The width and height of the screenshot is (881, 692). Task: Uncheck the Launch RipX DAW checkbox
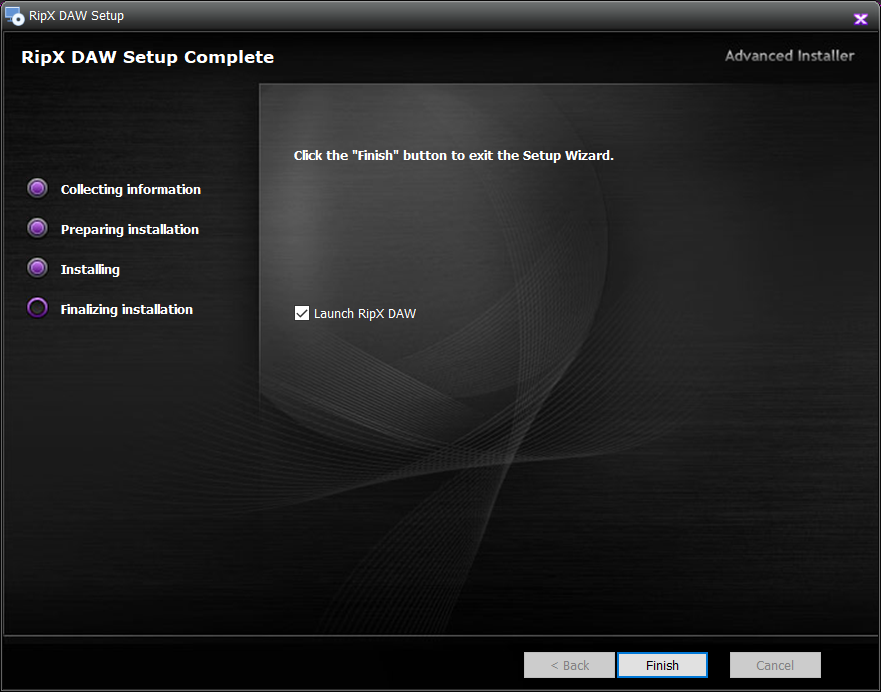302,313
